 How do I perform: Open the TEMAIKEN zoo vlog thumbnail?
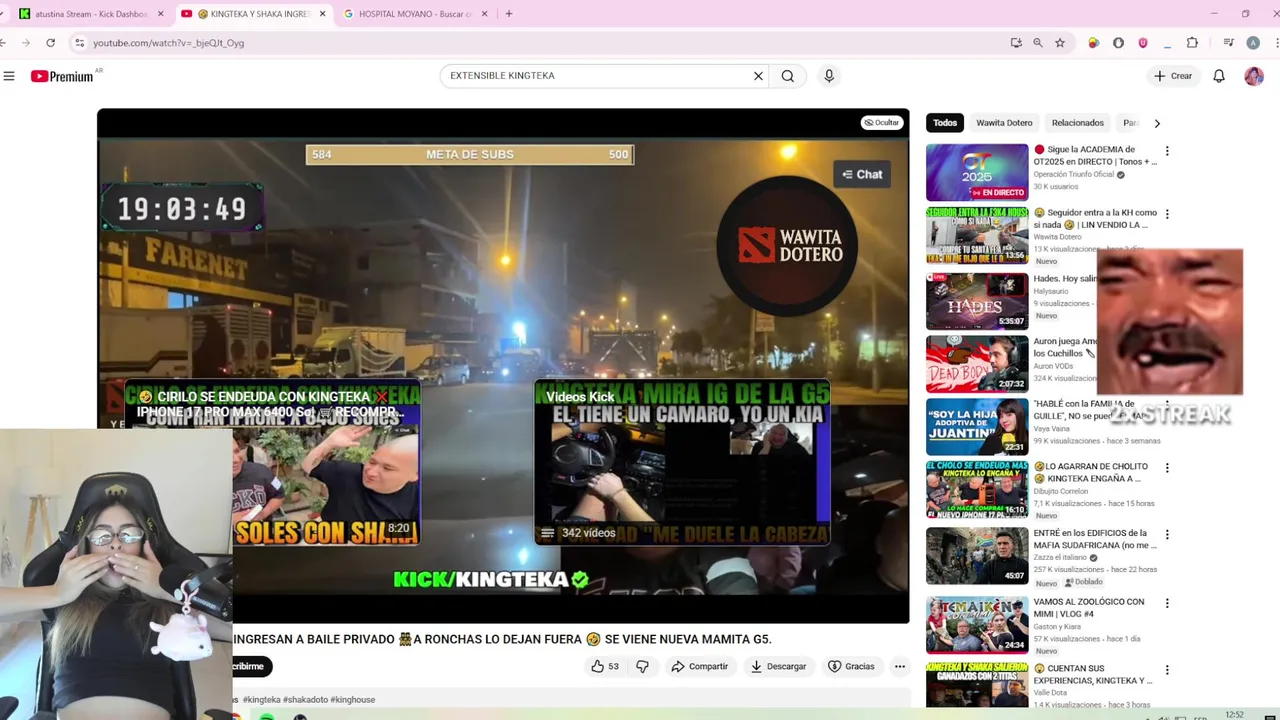[977, 625]
